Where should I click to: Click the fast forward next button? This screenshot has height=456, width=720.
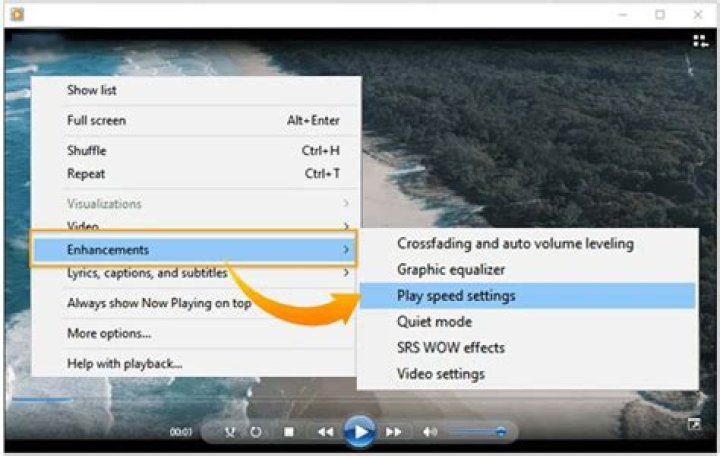[x=394, y=432]
